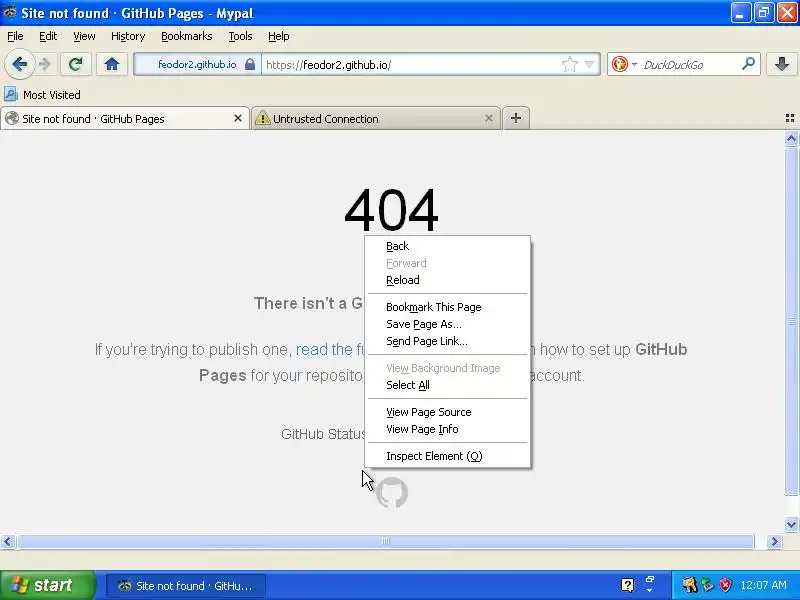
Task: Open View Page Info entry
Action: pyautogui.click(x=447, y=429)
